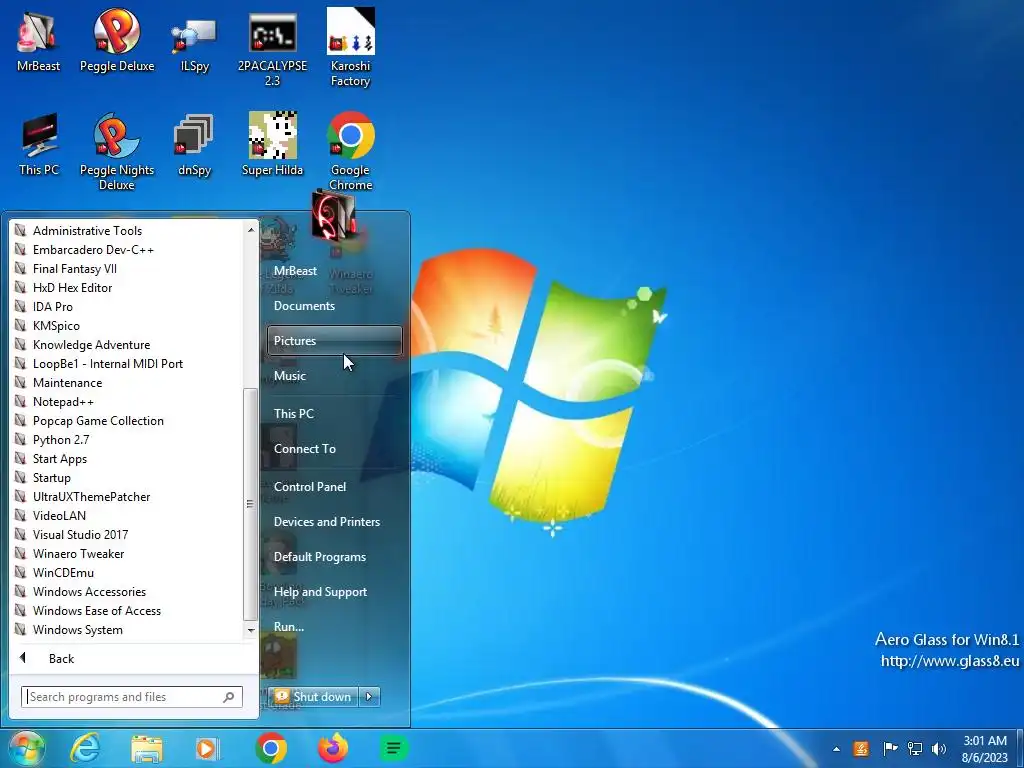Launch Peggle Deluxe from the desktop

coord(117,41)
